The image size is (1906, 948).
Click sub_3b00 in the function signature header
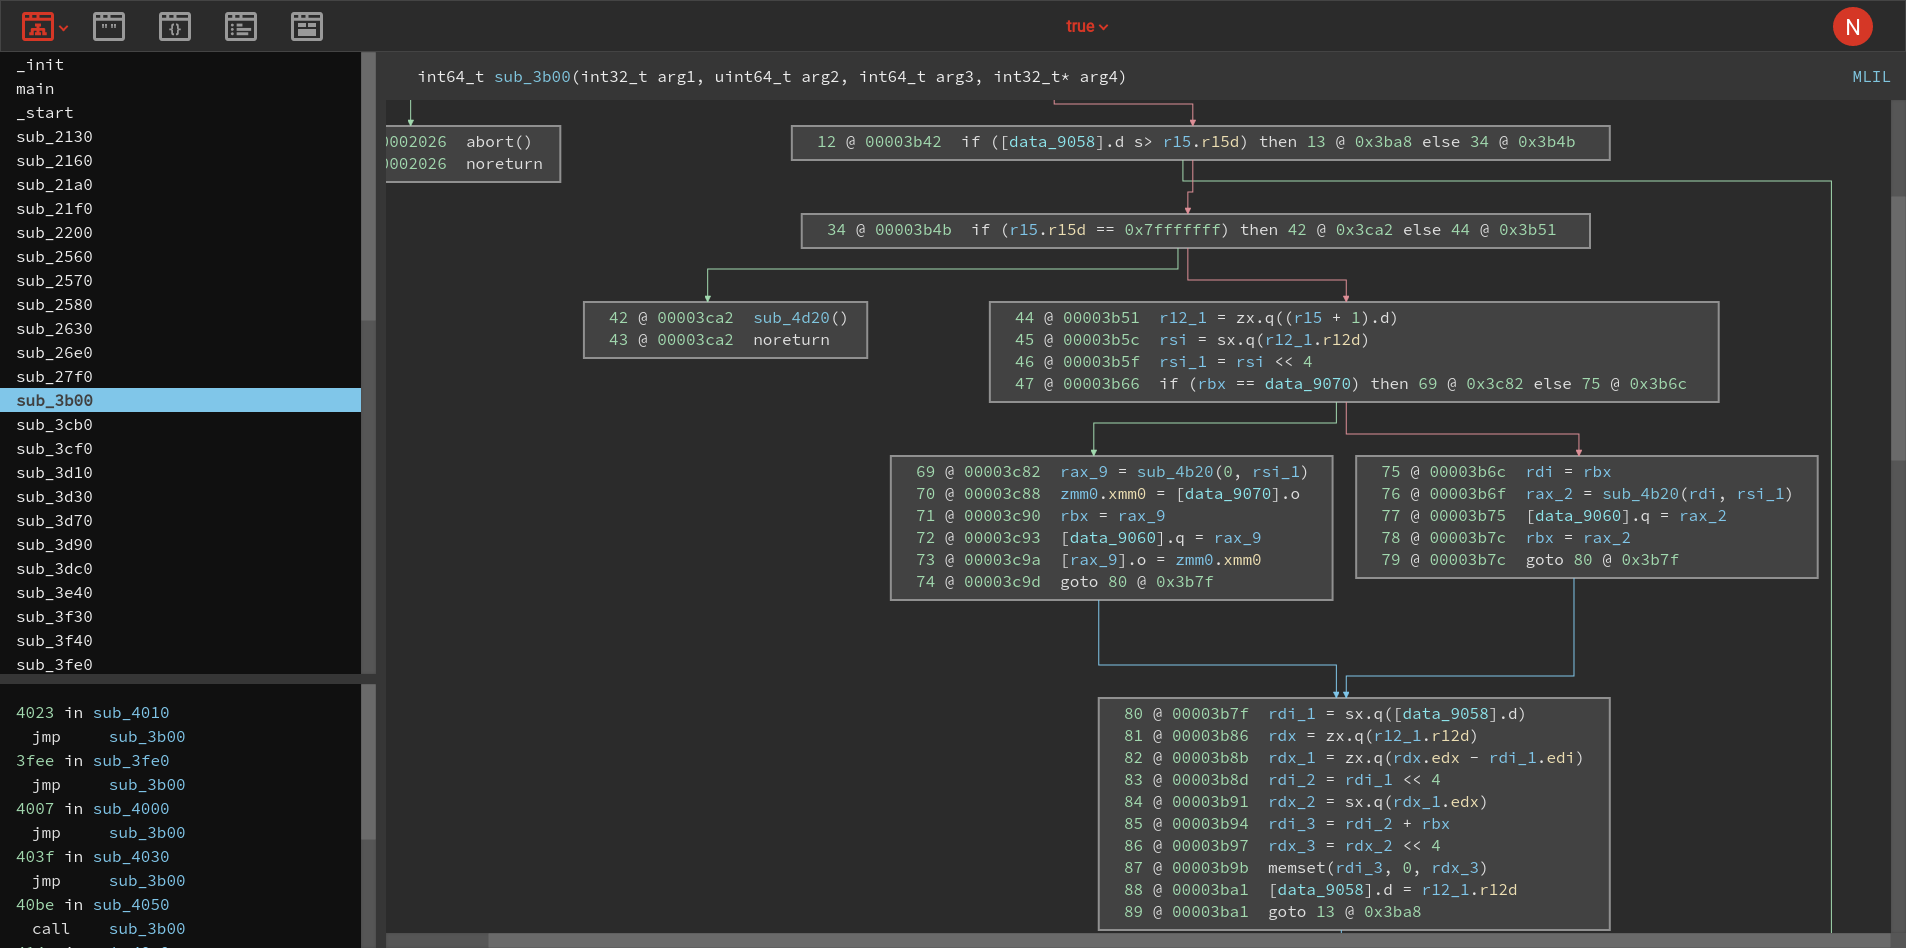pyautogui.click(x=532, y=77)
